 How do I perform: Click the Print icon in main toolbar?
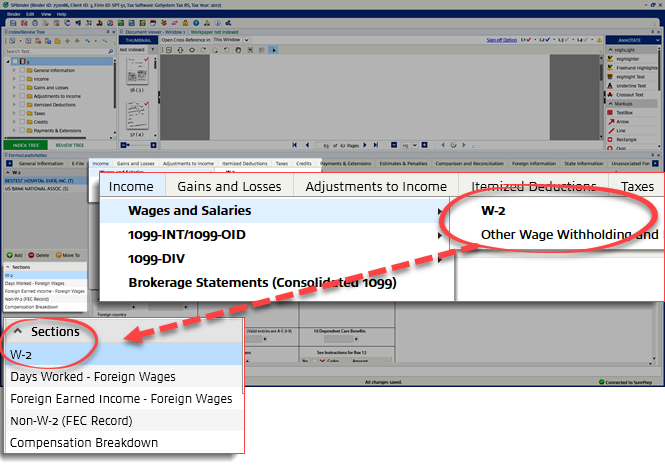point(35,23)
